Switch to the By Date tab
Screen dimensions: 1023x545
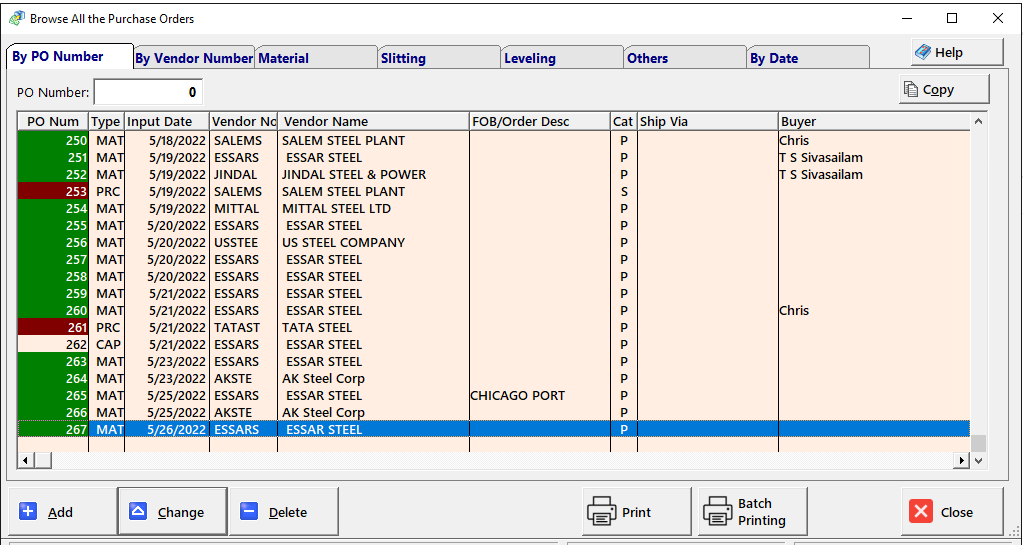coord(808,58)
